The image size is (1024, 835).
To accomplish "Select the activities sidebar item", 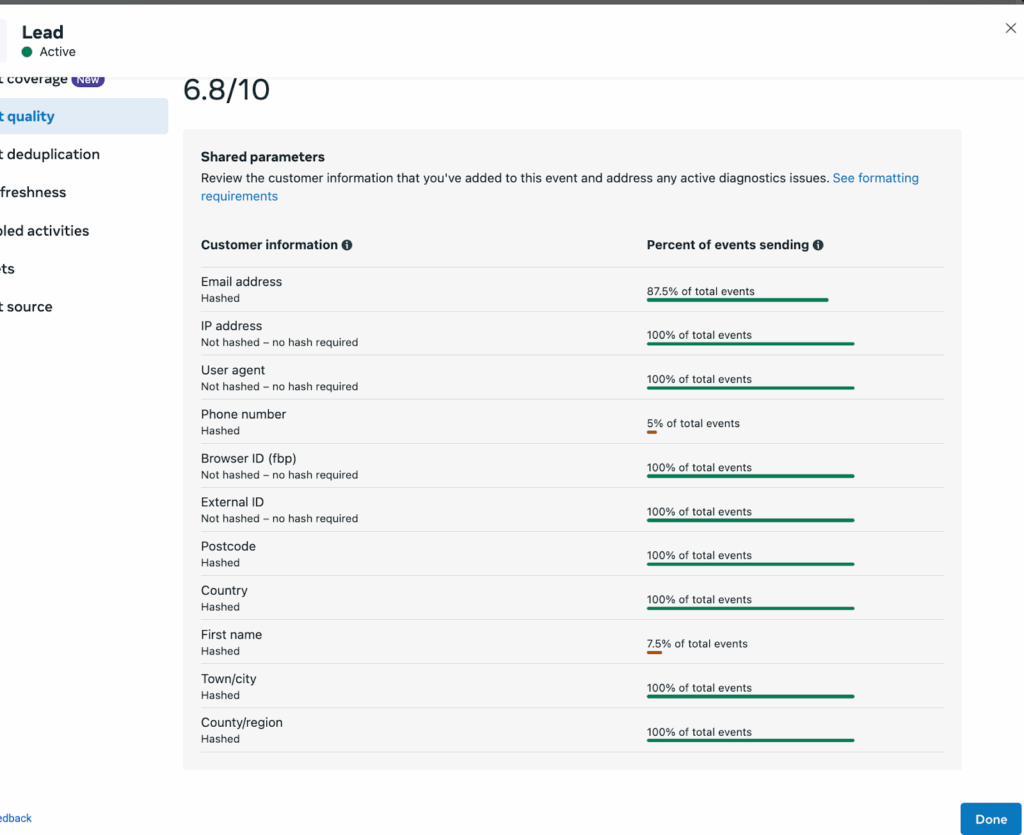I will point(46,230).
